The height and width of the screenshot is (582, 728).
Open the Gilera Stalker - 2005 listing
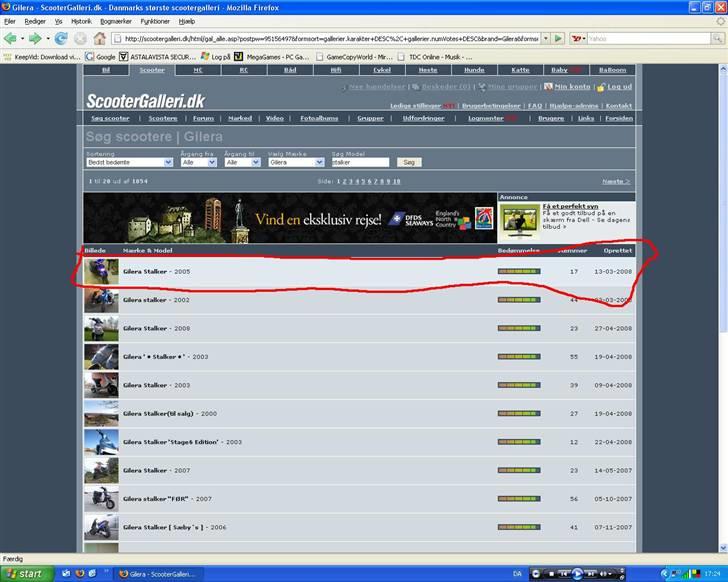(145, 271)
